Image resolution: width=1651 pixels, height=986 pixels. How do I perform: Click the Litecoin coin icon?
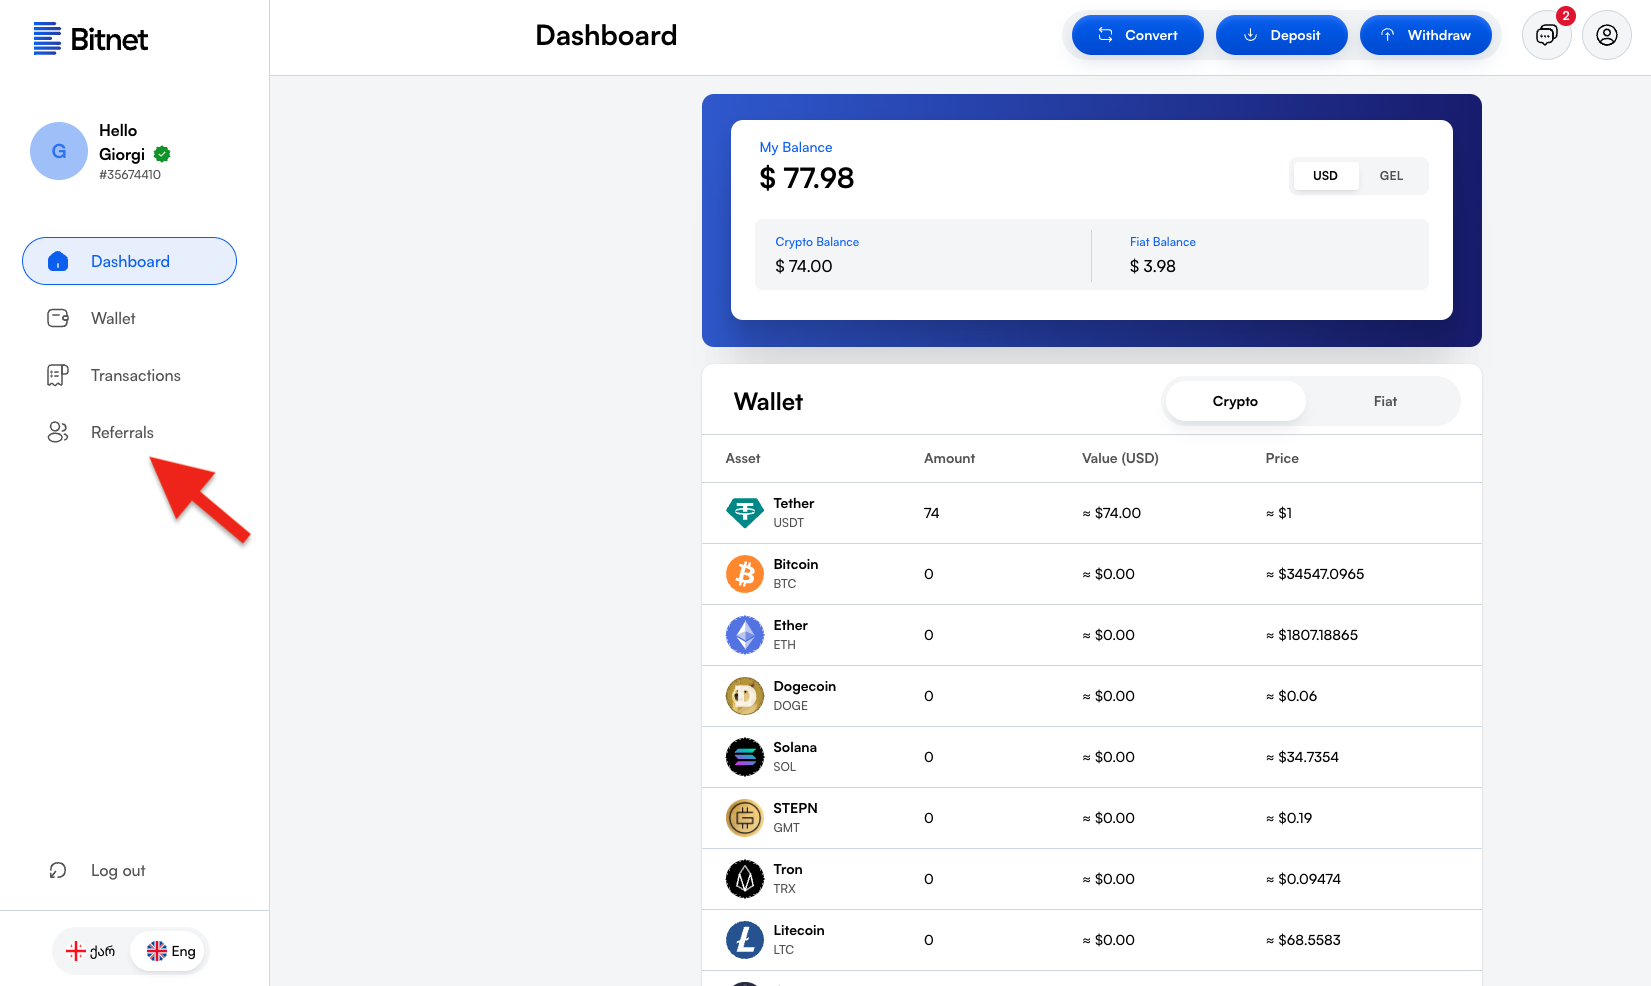(744, 940)
